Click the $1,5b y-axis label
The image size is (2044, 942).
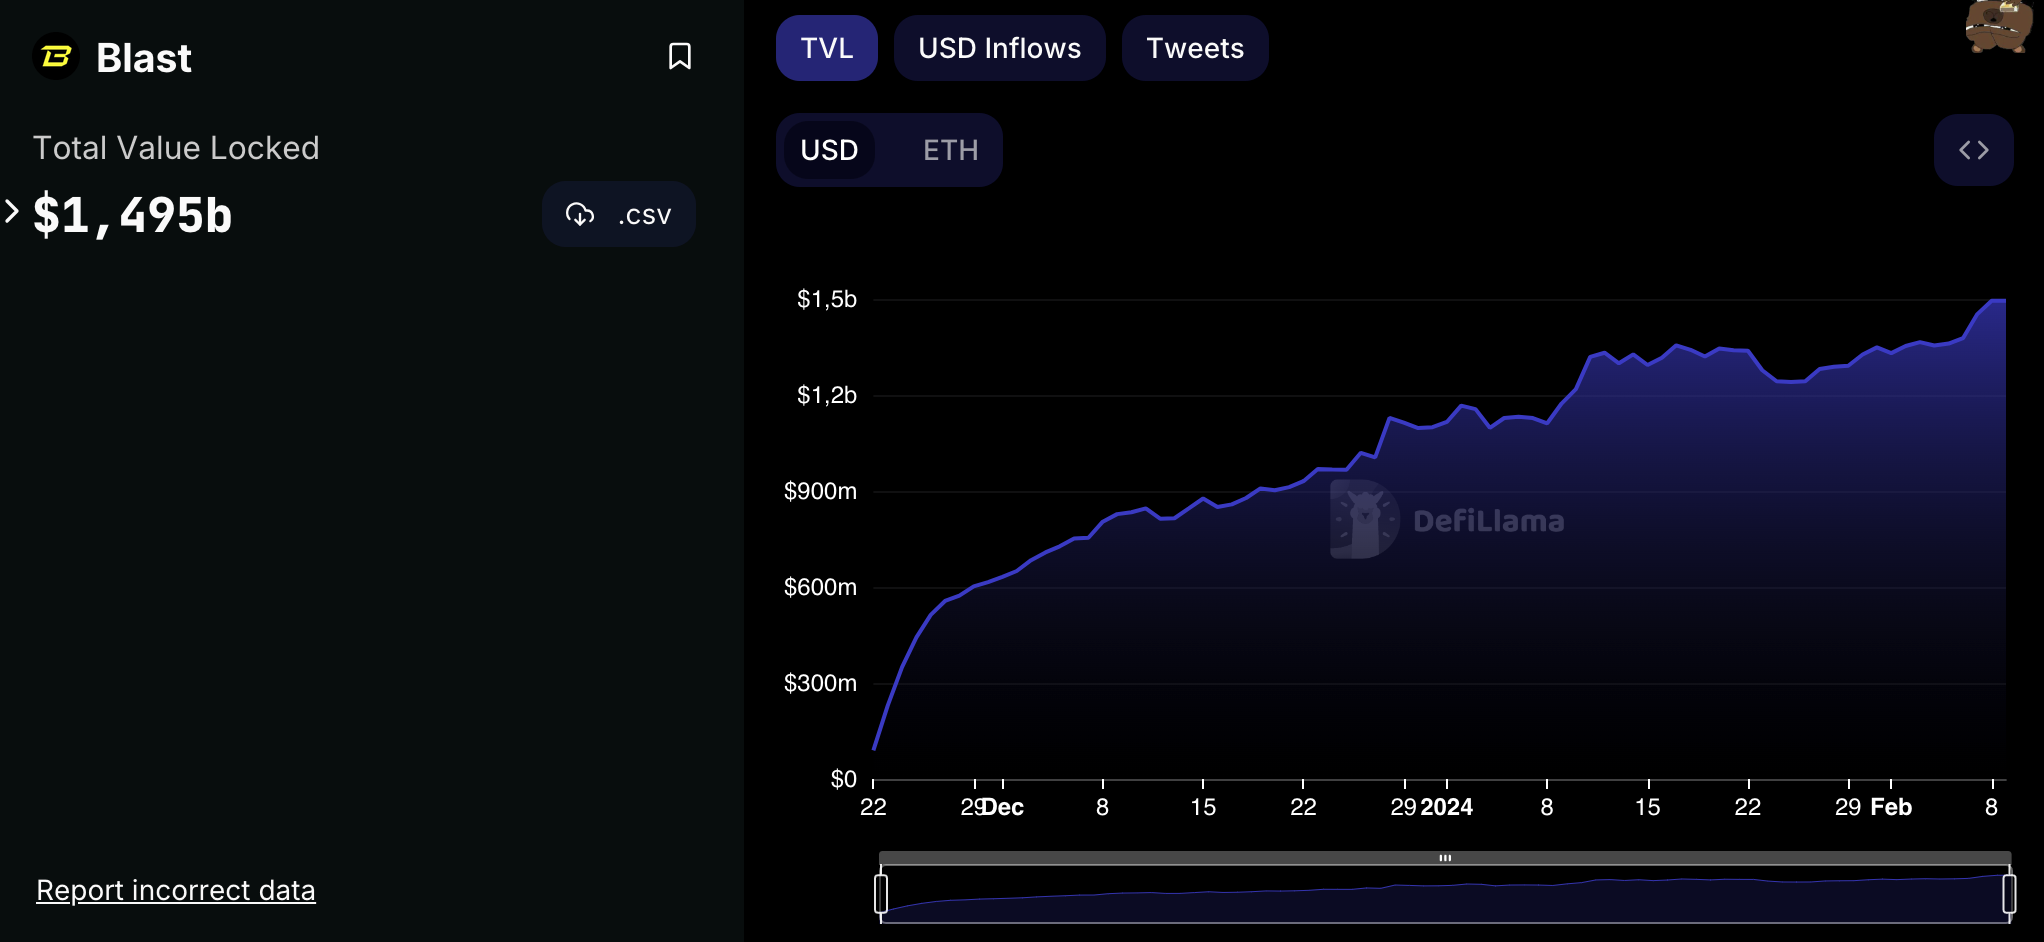click(x=827, y=299)
